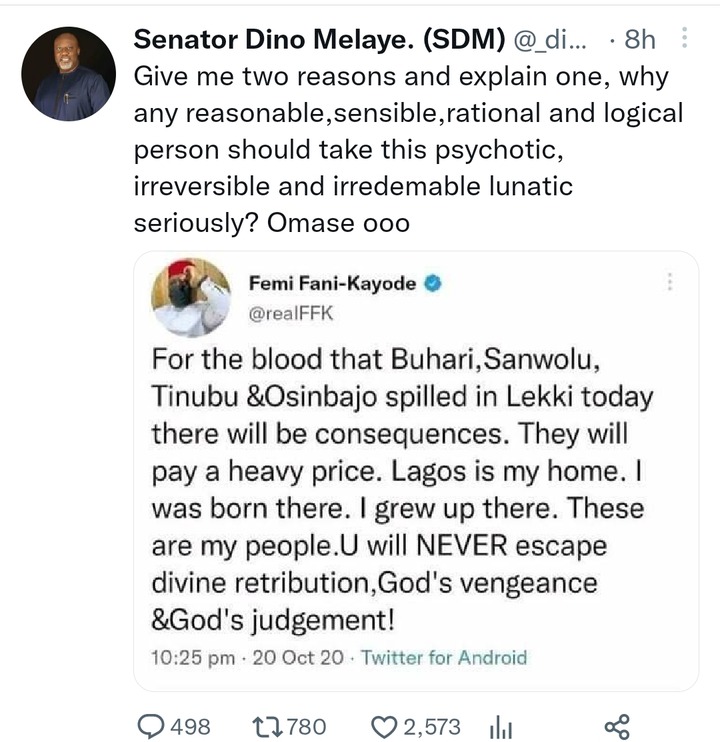Click the truncated @_di... handle
Image resolution: width=720 pixels, height=742 pixels.
[x=550, y=40]
